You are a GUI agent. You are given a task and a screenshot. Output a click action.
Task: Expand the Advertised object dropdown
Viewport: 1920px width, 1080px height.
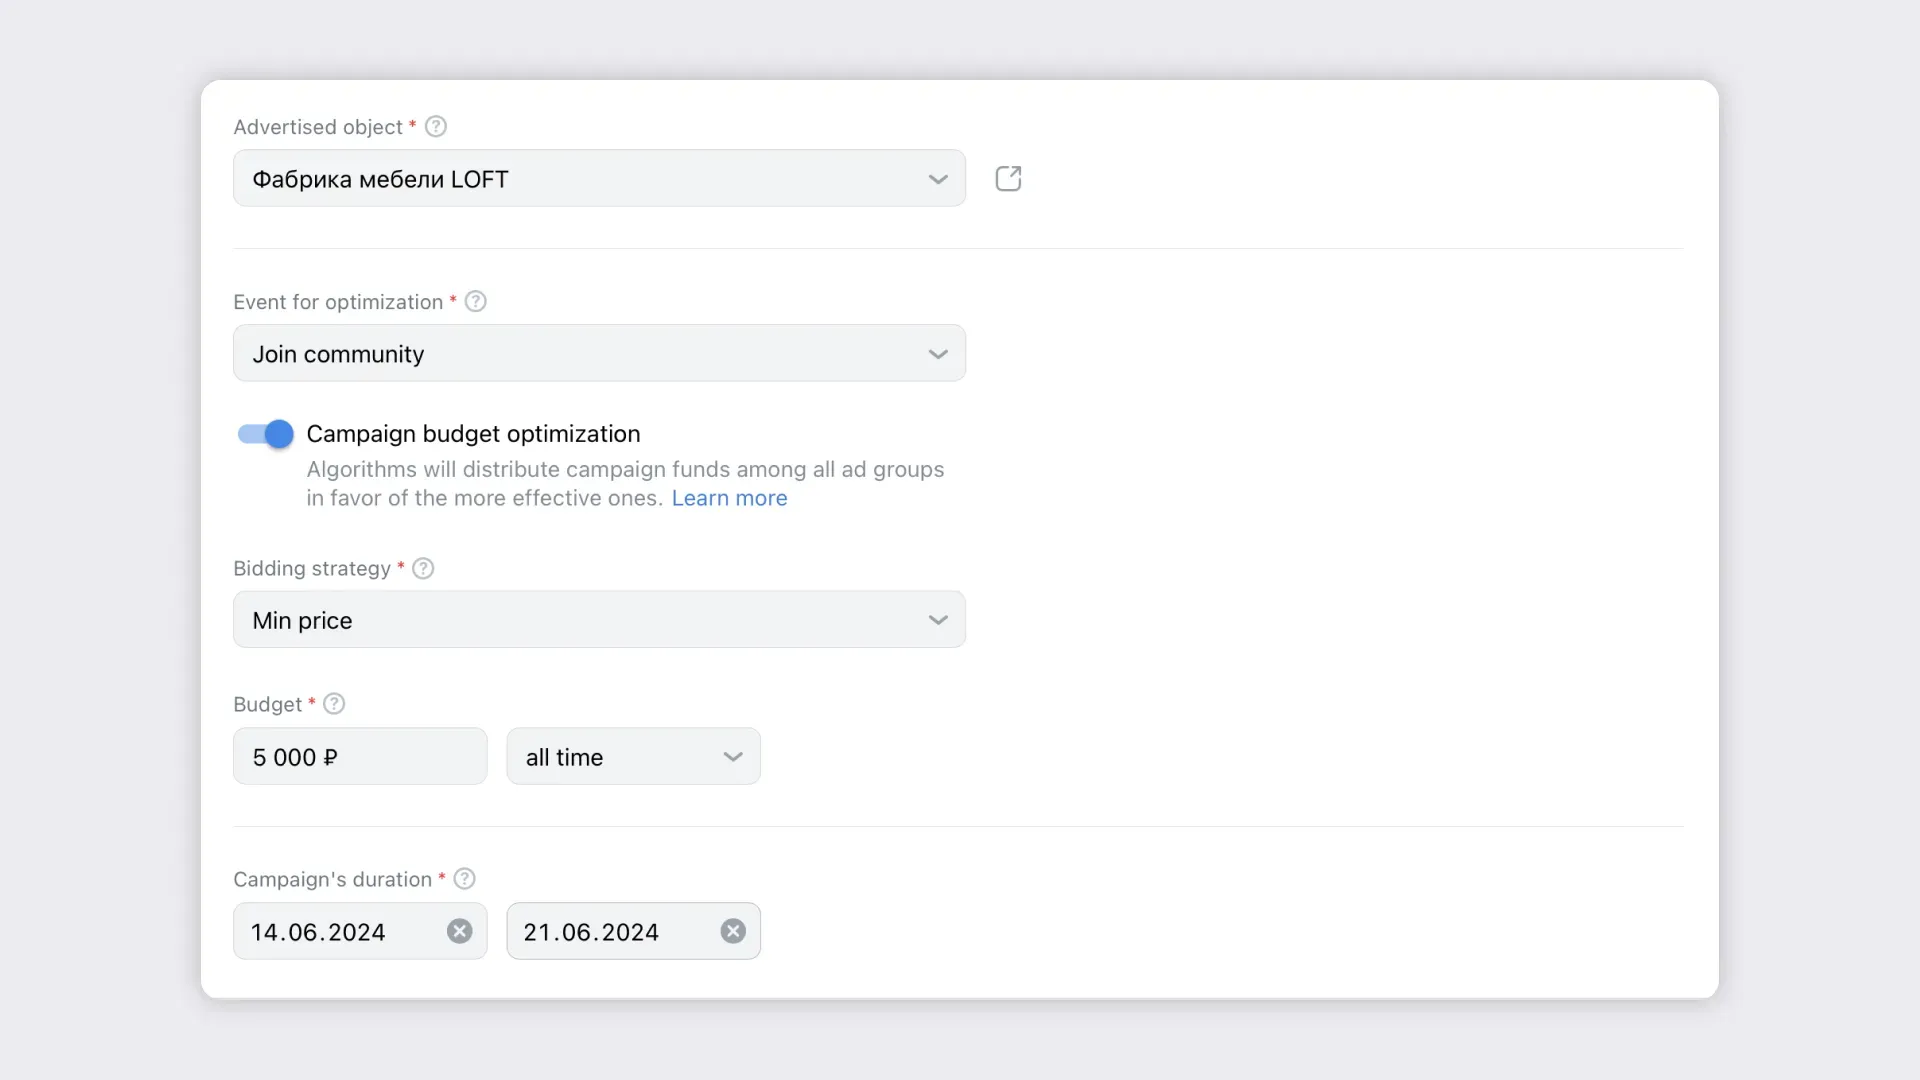937,179
